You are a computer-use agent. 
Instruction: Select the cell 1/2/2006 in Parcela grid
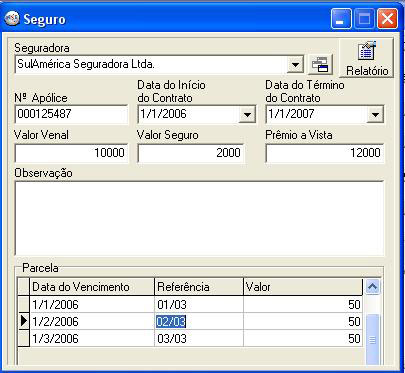(x=92, y=322)
